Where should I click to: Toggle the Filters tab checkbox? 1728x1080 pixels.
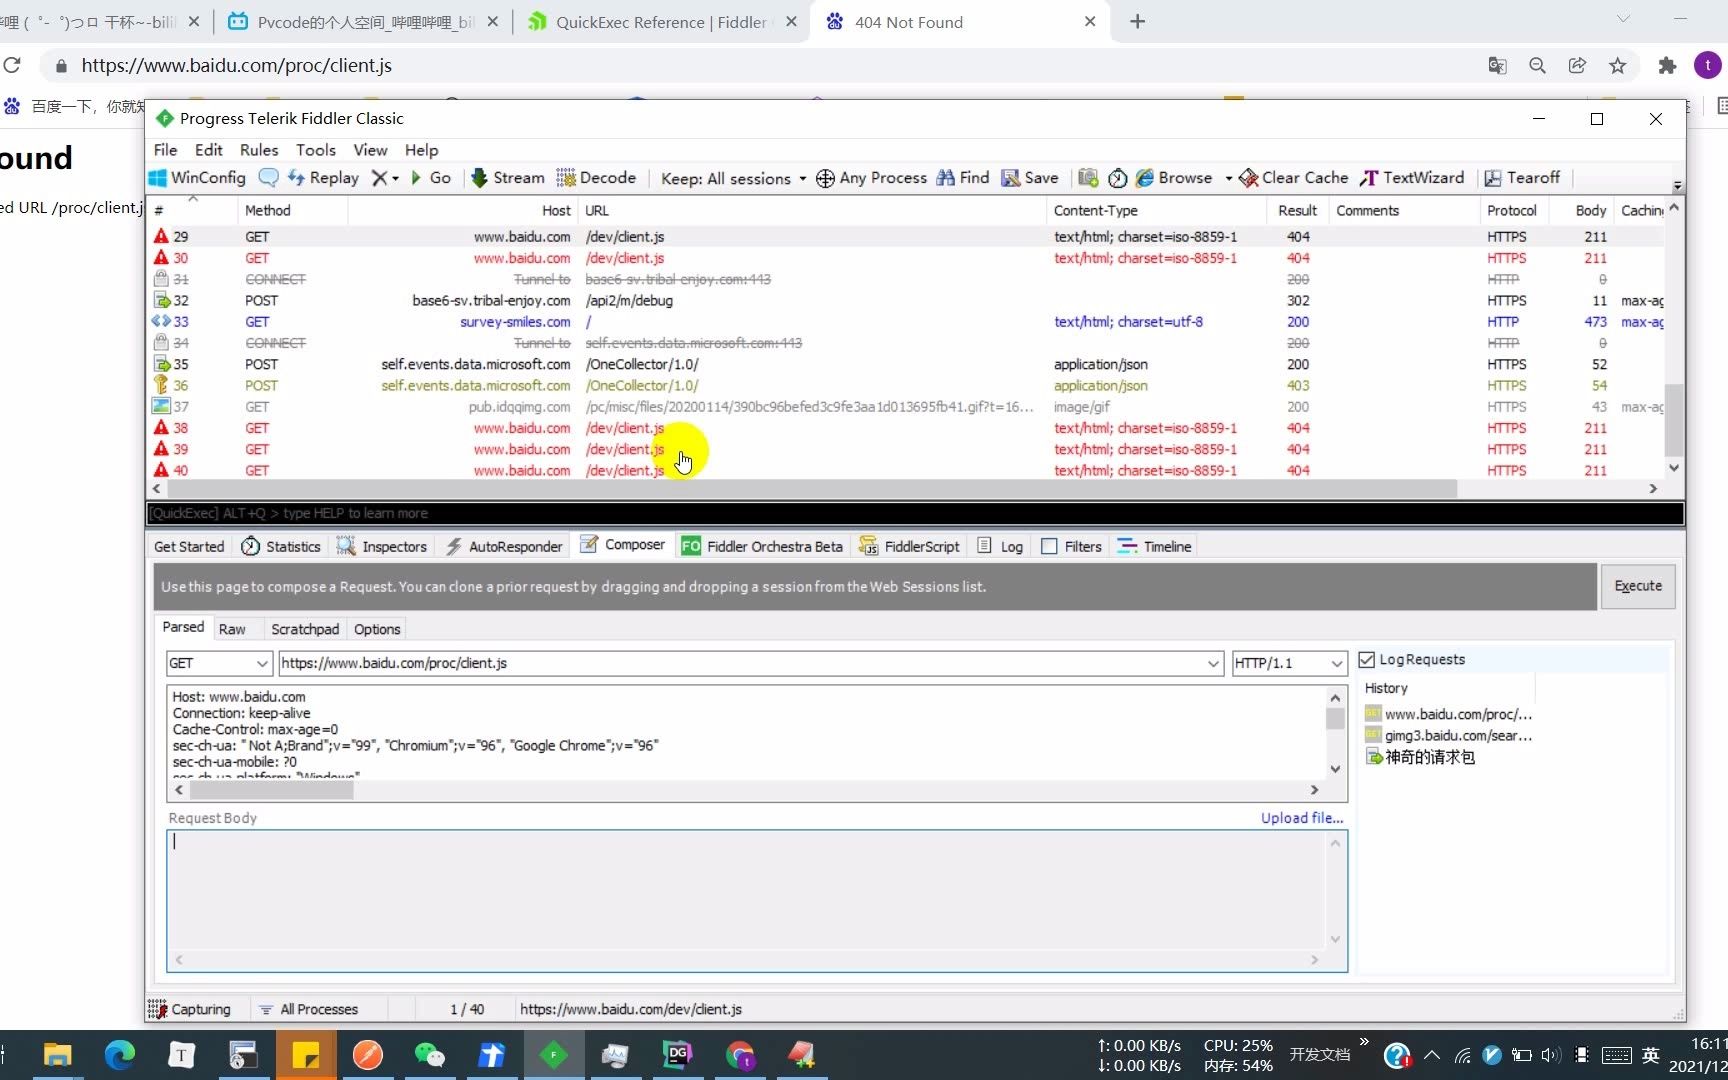pos(1049,546)
